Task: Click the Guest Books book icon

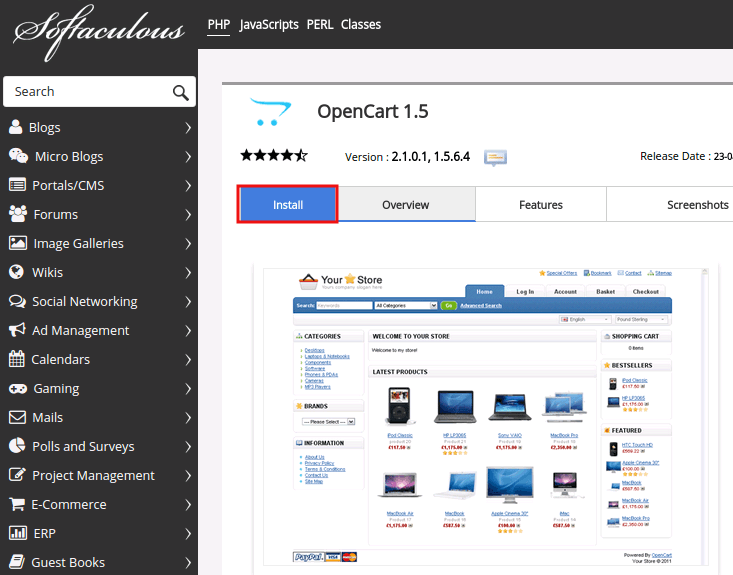Action: coord(17,561)
